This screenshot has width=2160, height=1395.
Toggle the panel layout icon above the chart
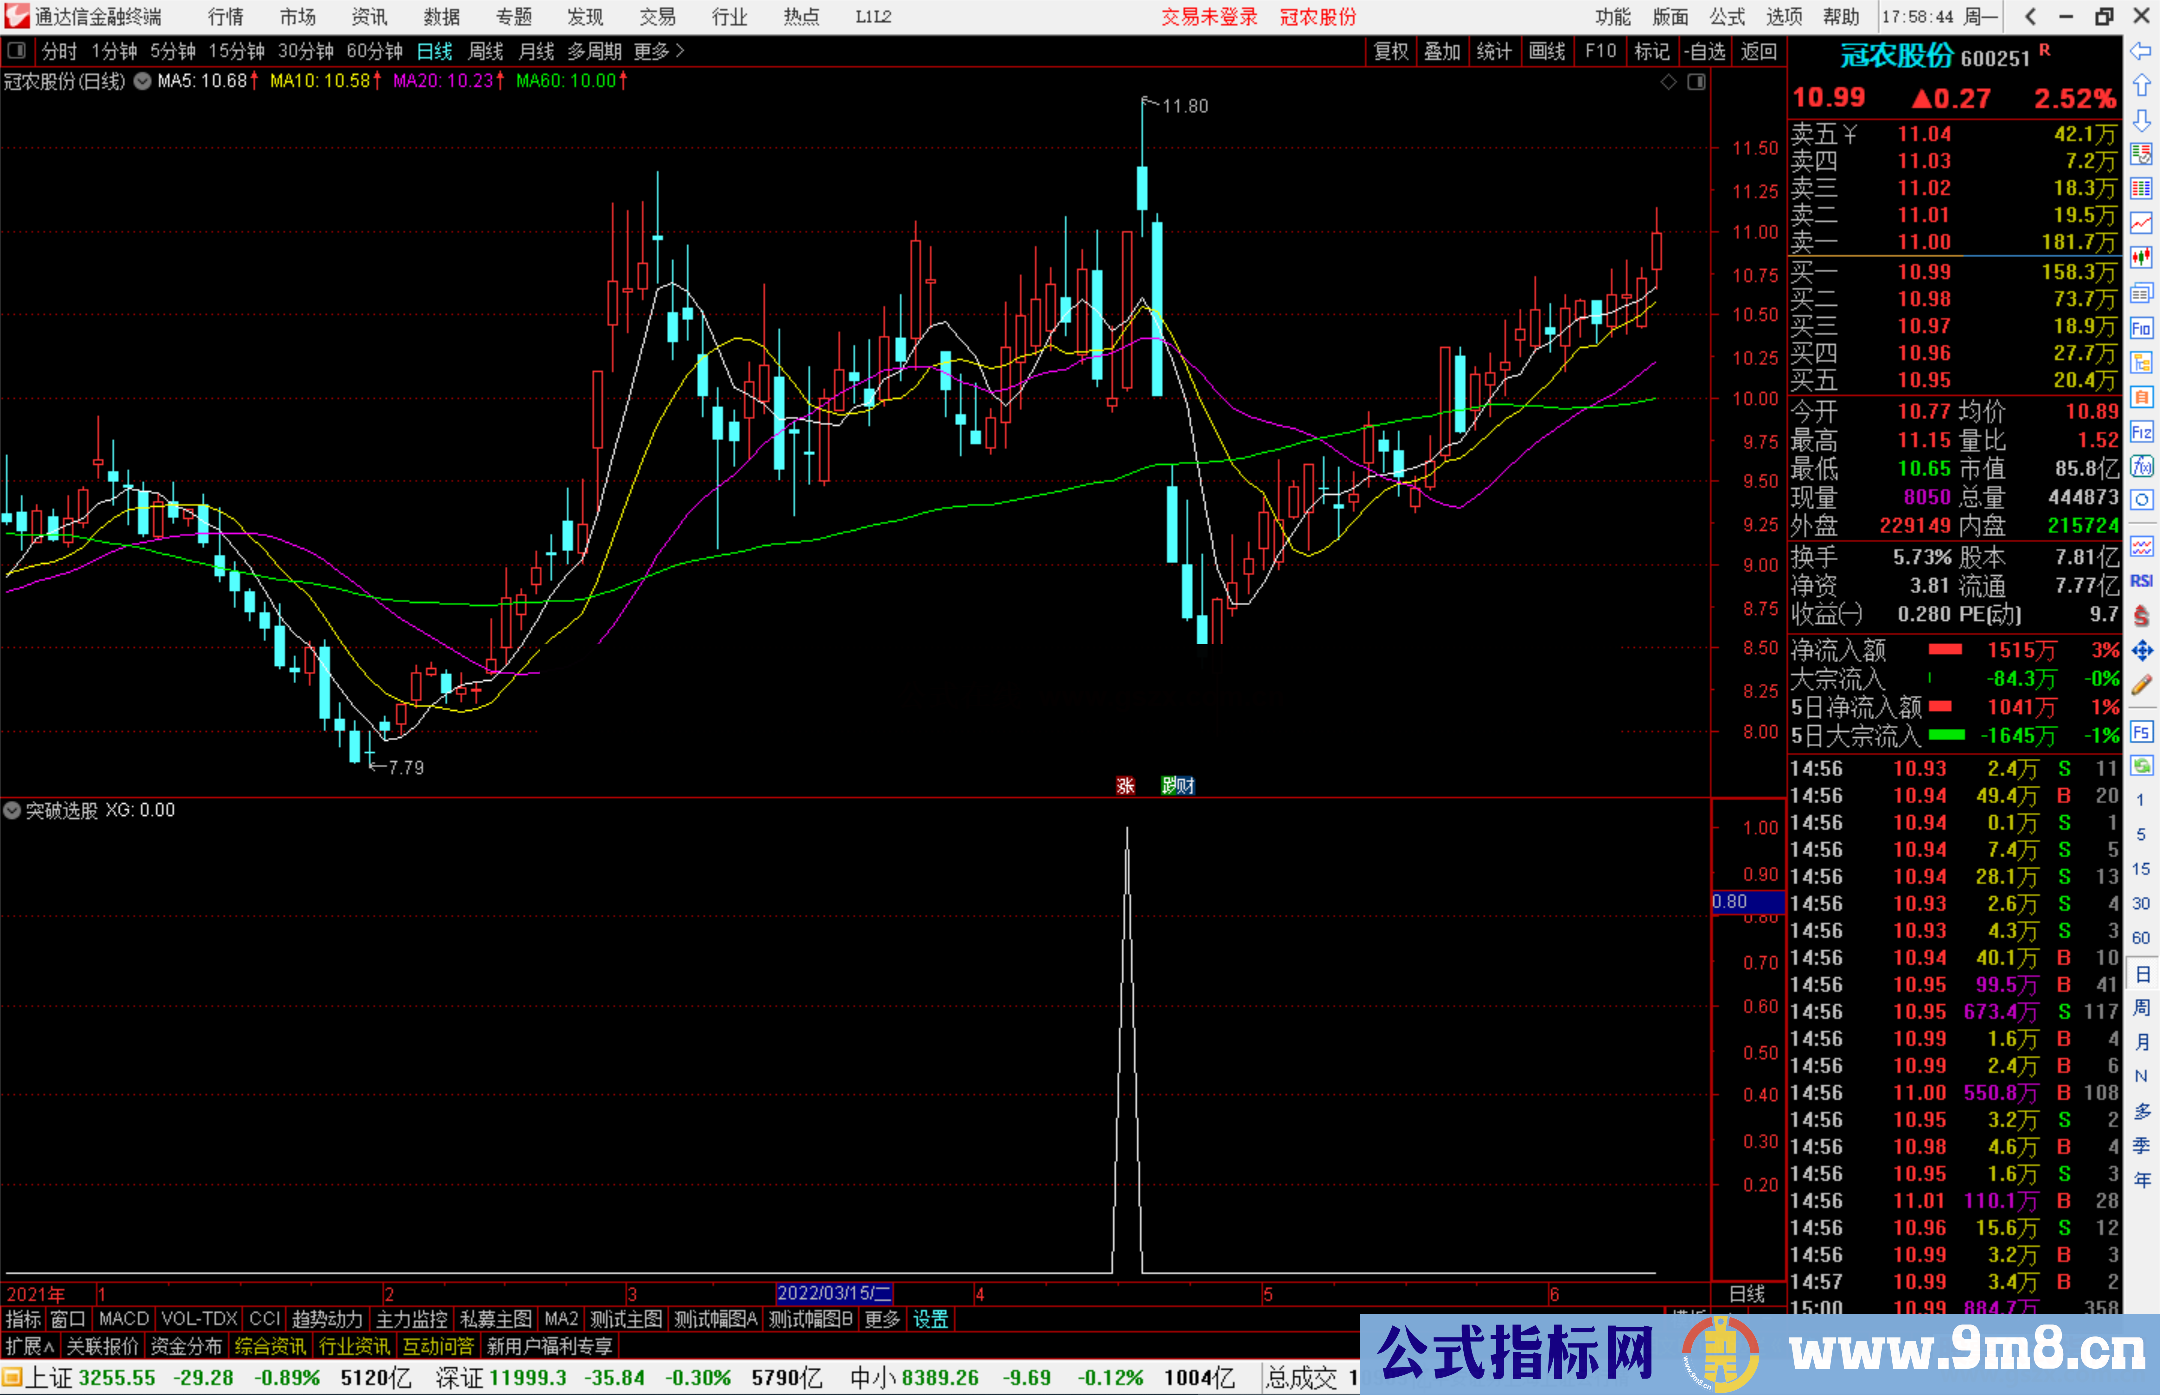(1696, 82)
